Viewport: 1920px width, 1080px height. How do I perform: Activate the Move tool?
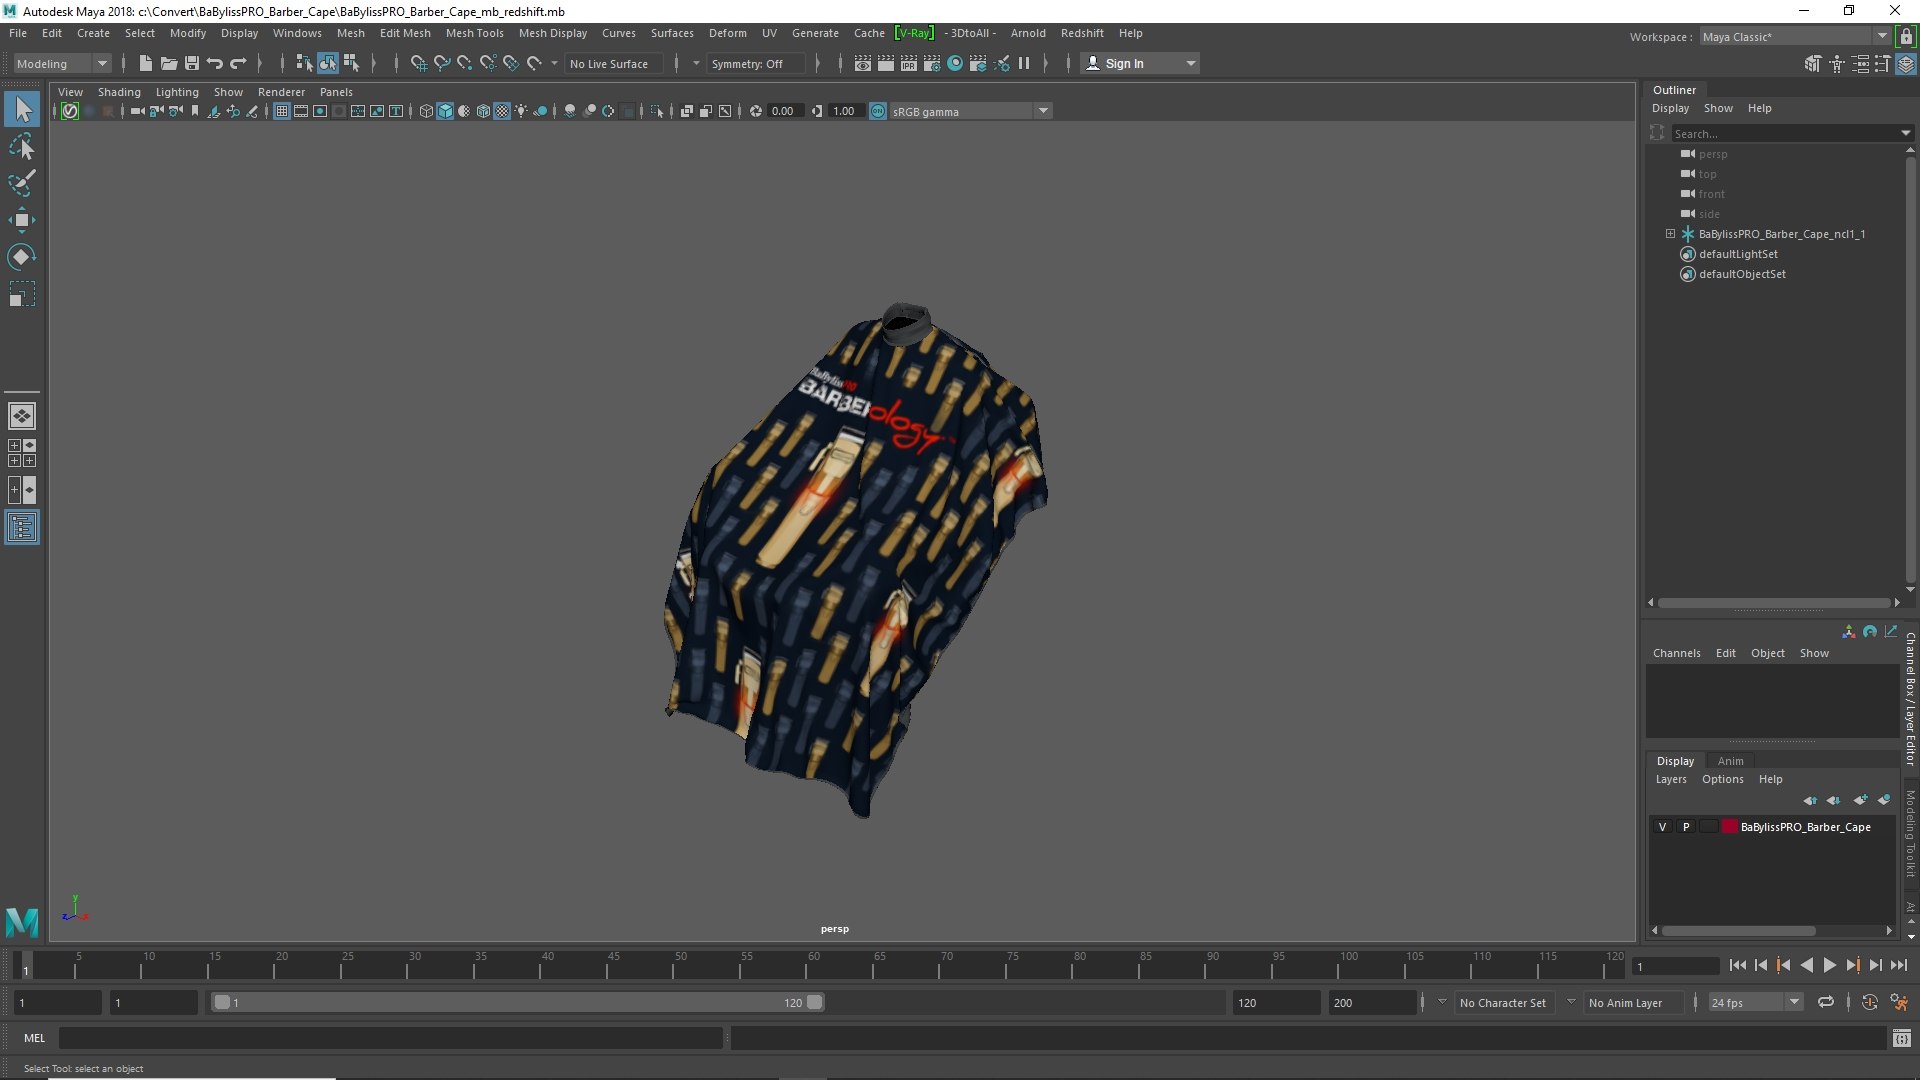click(x=22, y=220)
